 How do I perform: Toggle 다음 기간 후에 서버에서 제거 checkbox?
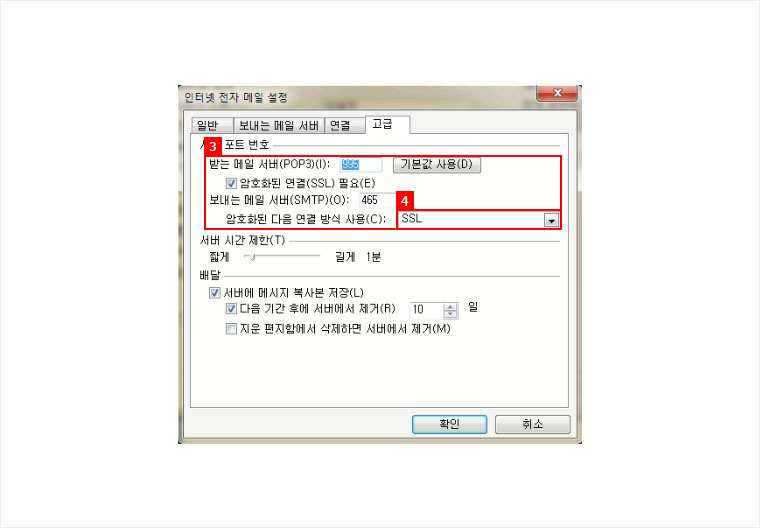(231, 309)
